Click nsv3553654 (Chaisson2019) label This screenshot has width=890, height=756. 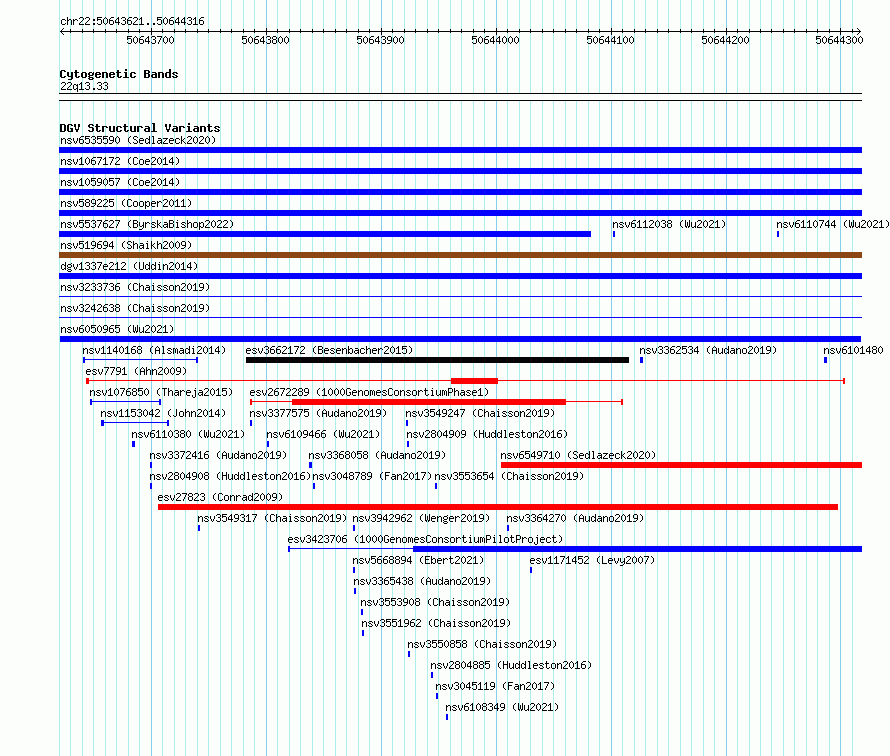pos(509,476)
